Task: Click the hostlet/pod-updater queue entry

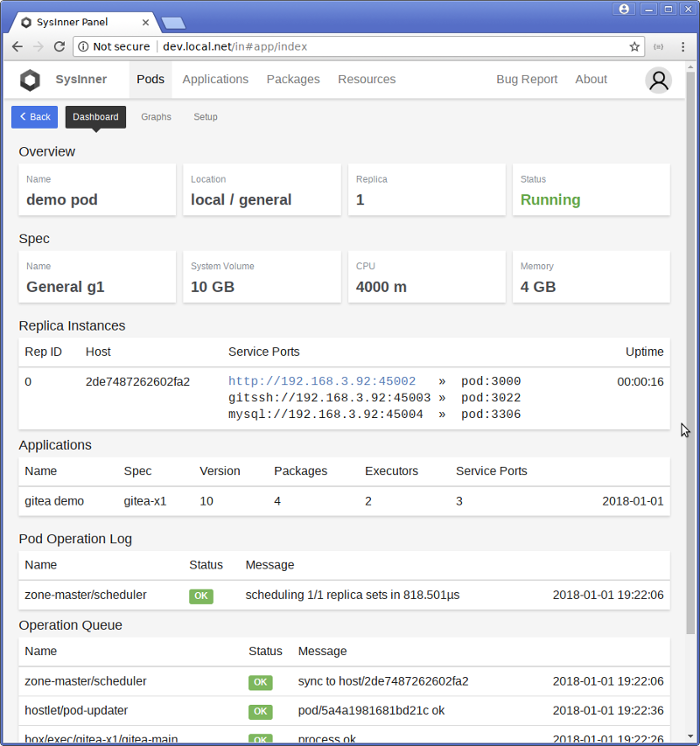Action: click(x=76, y=710)
